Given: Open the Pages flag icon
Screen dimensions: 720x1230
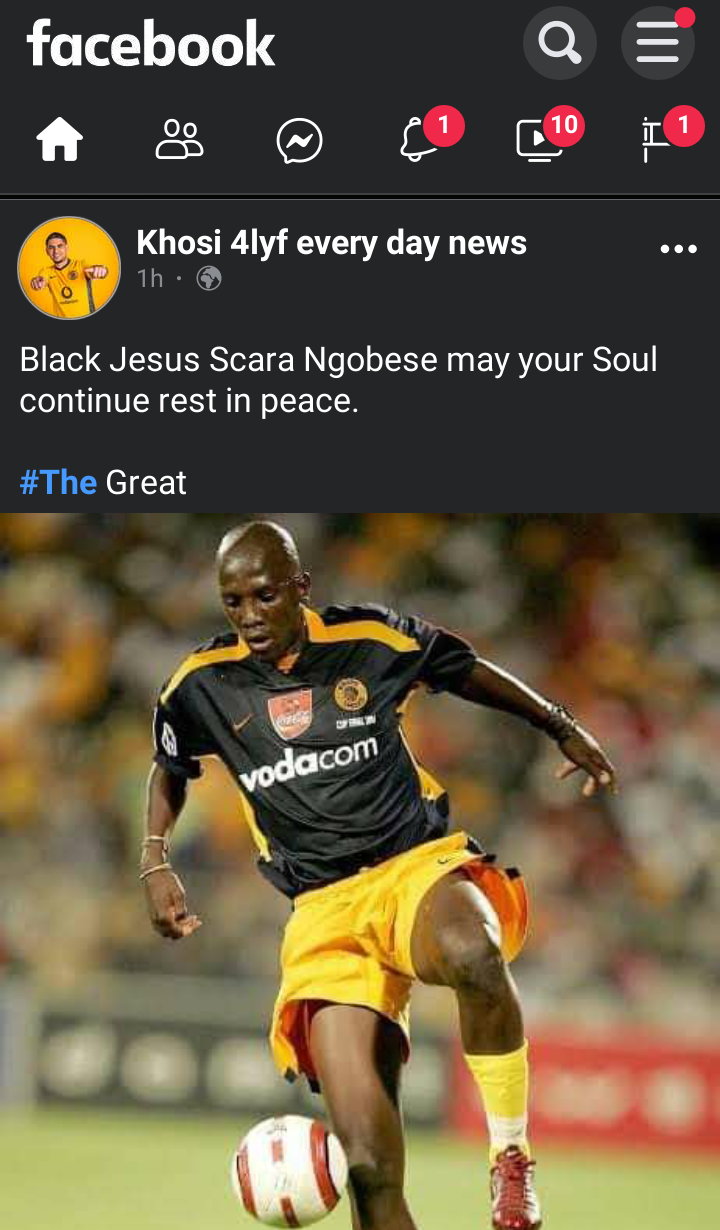Looking at the screenshot, I should coord(656,141).
